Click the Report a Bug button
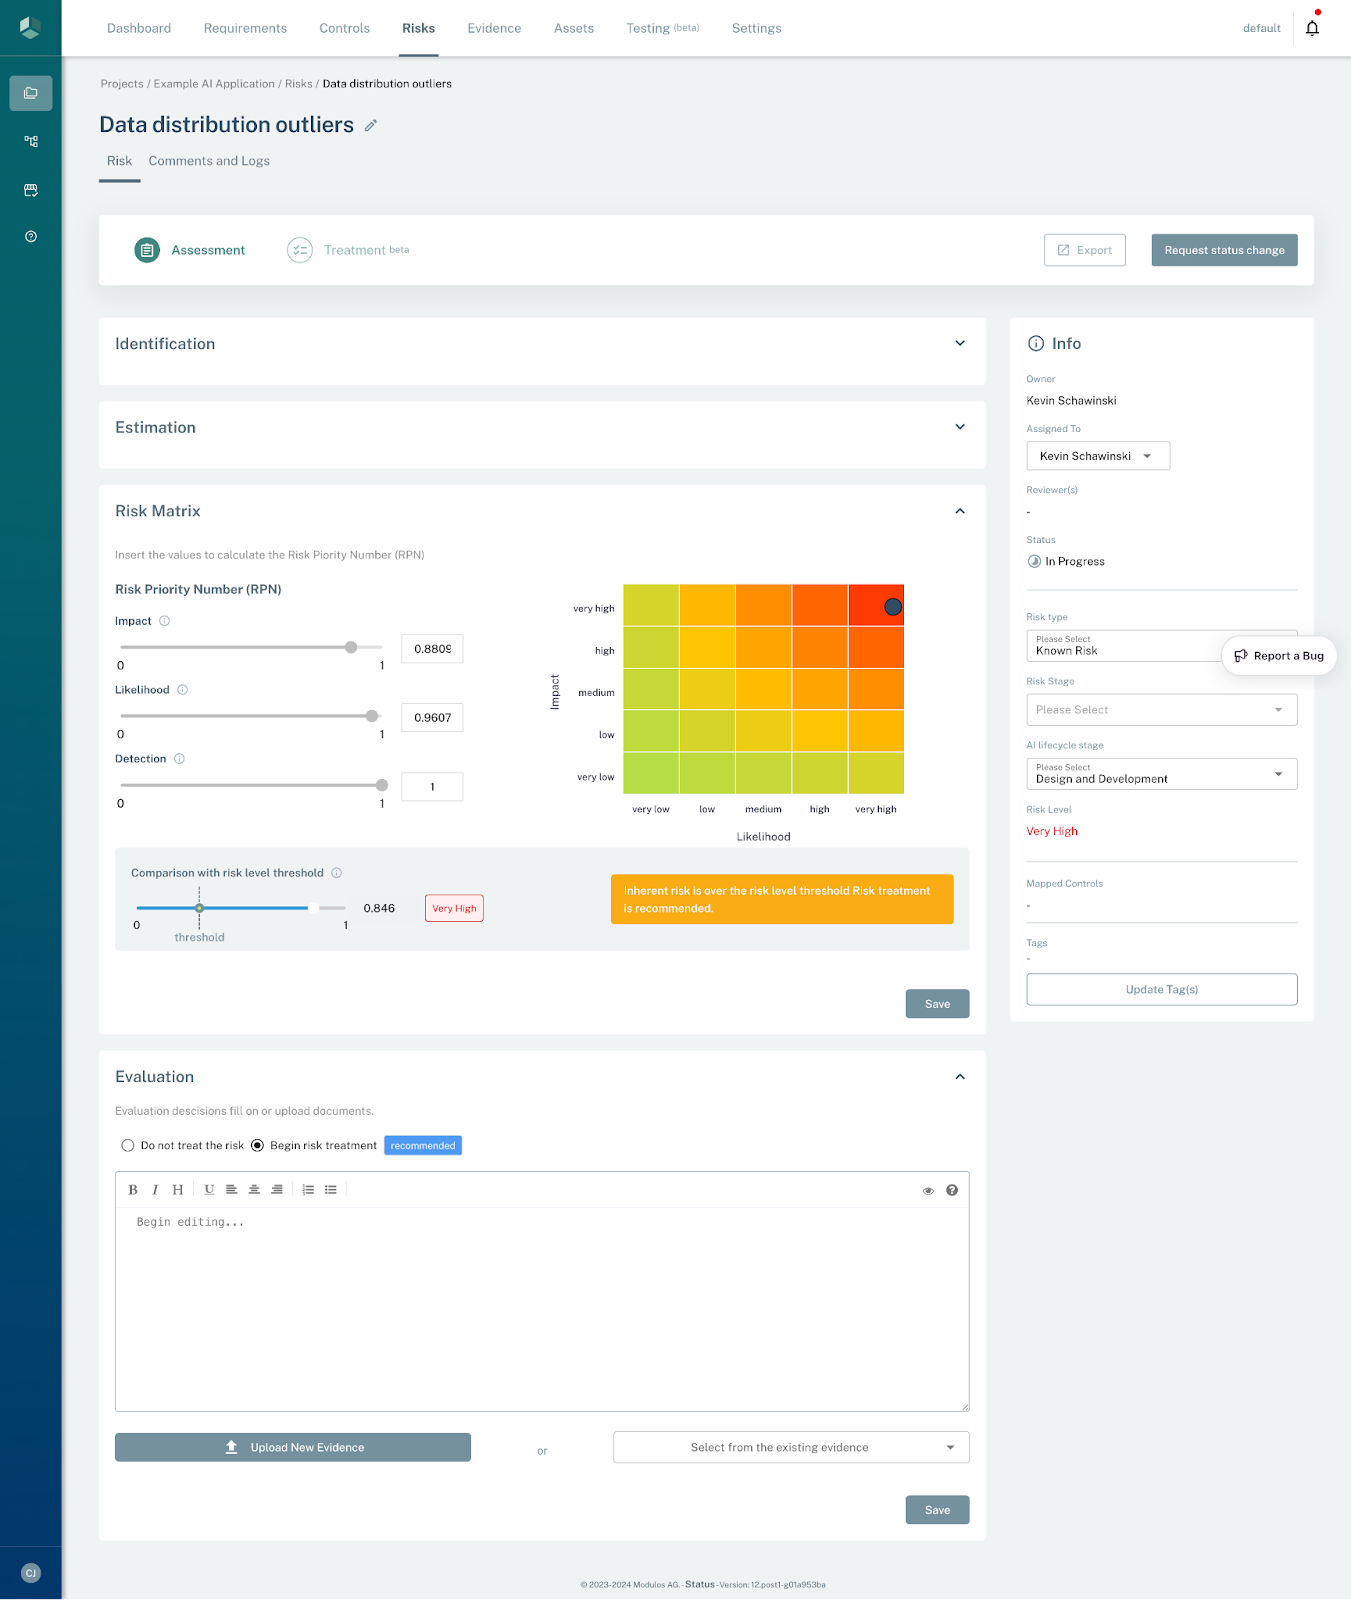This screenshot has height=1600, width=1351. click(1279, 656)
